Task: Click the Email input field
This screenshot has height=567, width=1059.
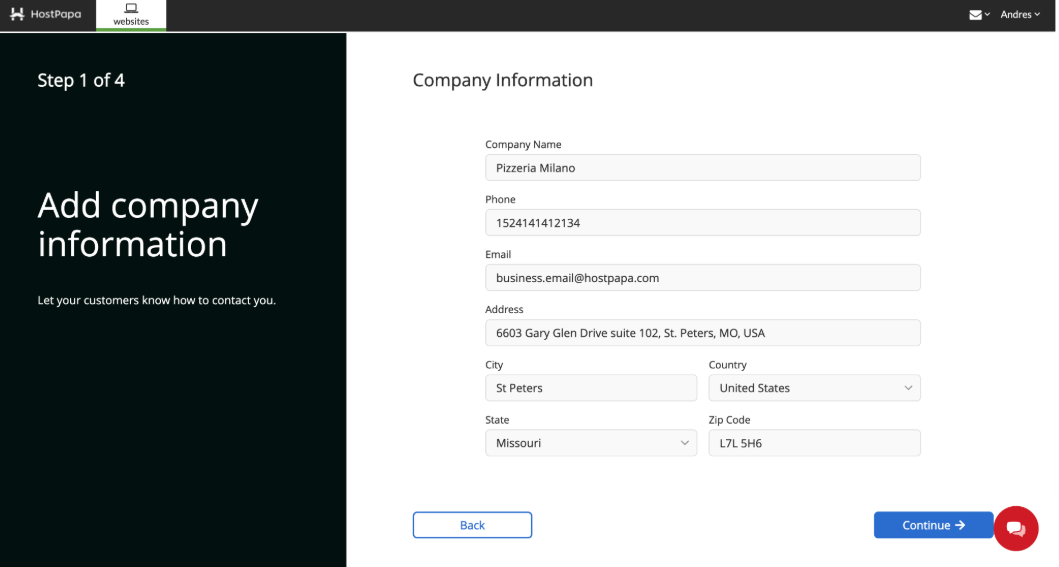Action: (702, 277)
